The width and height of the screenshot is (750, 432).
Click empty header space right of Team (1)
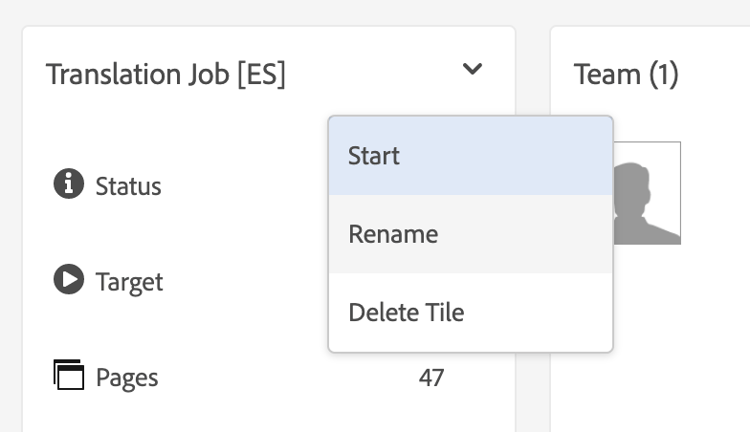[715, 75]
